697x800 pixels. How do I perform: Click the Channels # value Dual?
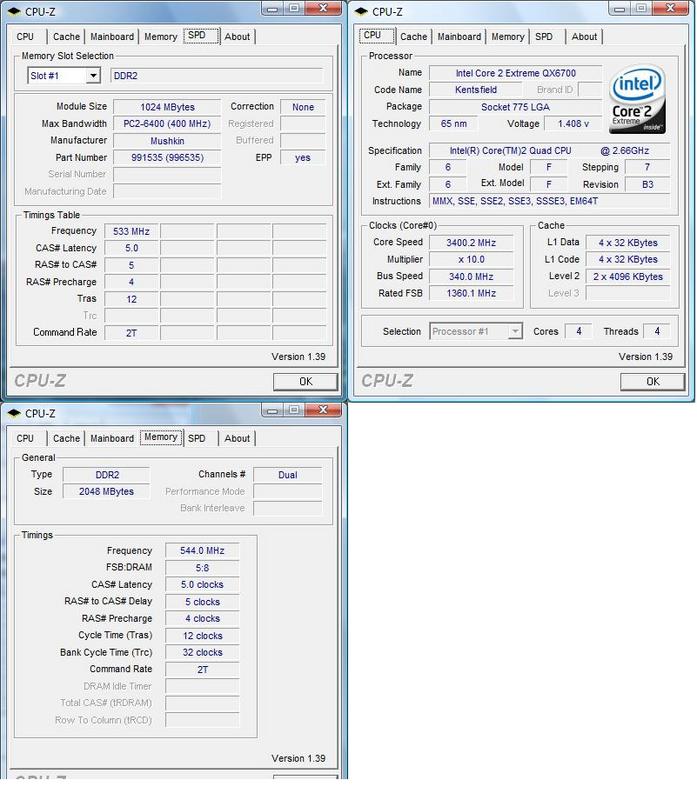tap(288, 475)
